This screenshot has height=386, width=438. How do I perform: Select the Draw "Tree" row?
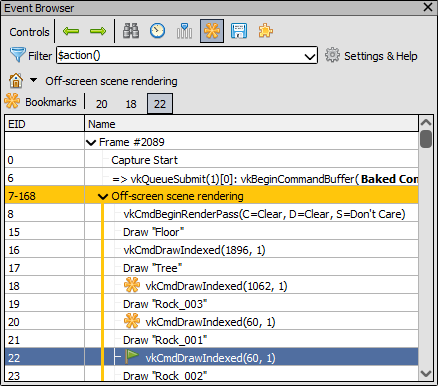pos(212,268)
